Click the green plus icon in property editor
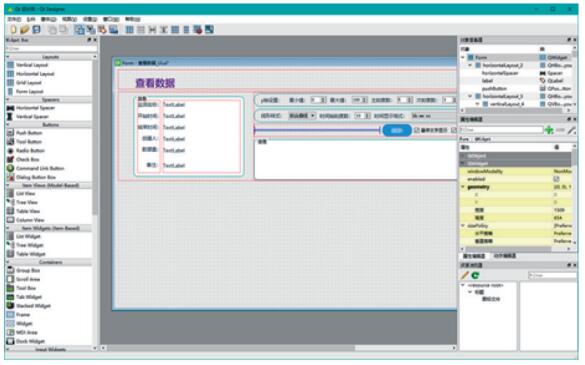 549,130
